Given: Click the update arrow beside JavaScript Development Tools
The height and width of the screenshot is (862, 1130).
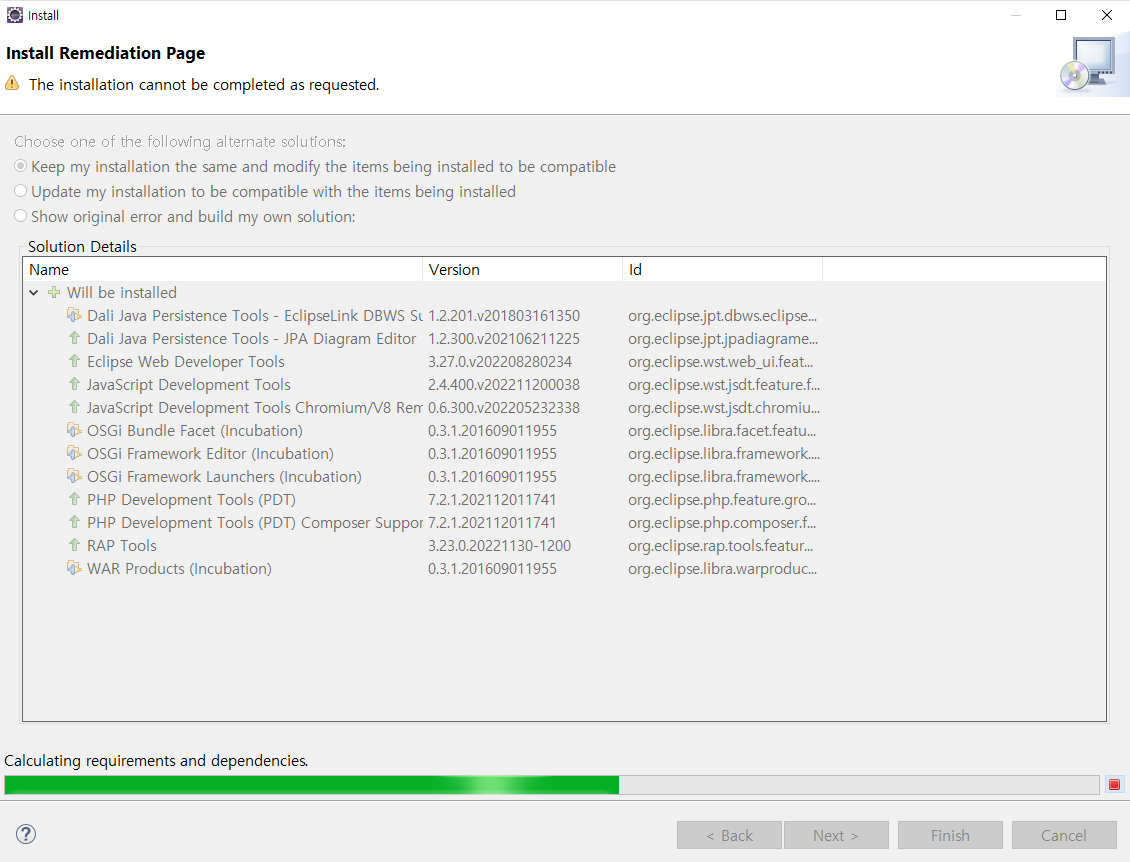Looking at the screenshot, I should pyautogui.click(x=74, y=384).
